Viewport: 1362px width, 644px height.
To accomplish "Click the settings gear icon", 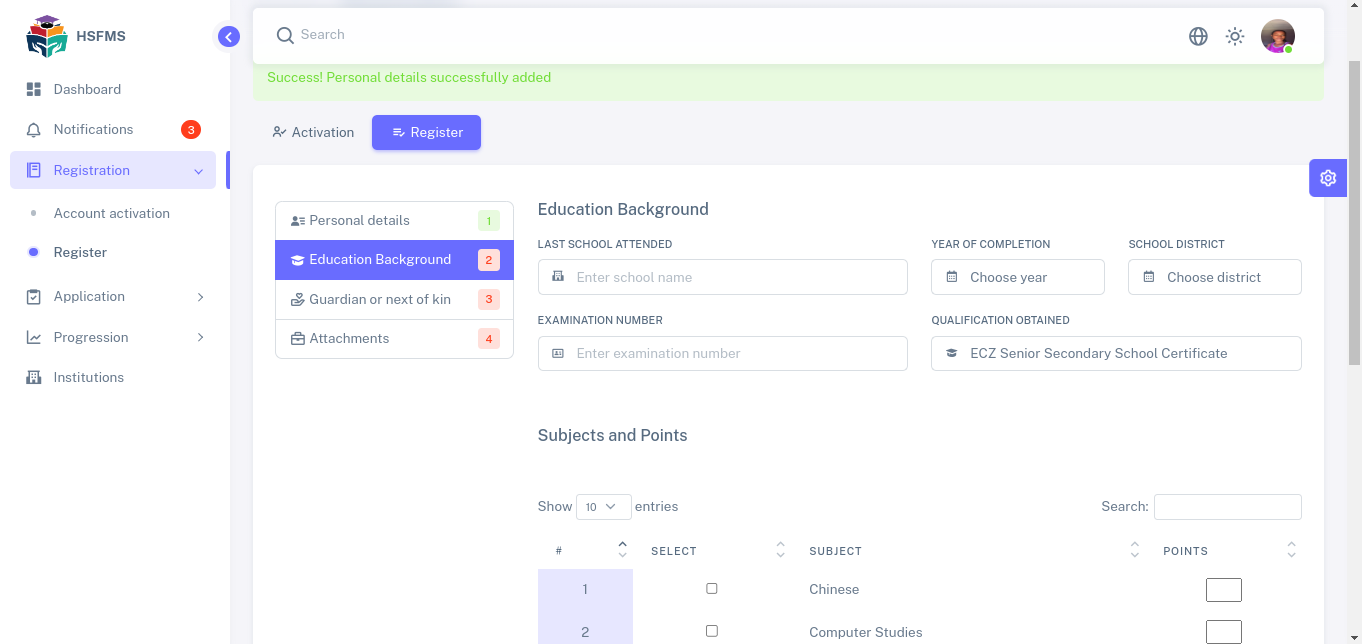I will click(1327, 178).
